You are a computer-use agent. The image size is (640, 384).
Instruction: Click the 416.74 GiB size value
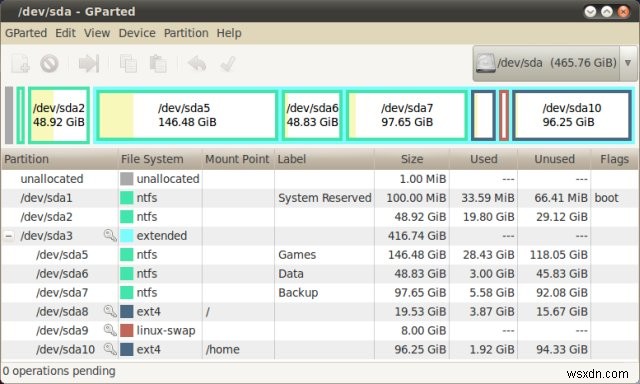pos(417,236)
